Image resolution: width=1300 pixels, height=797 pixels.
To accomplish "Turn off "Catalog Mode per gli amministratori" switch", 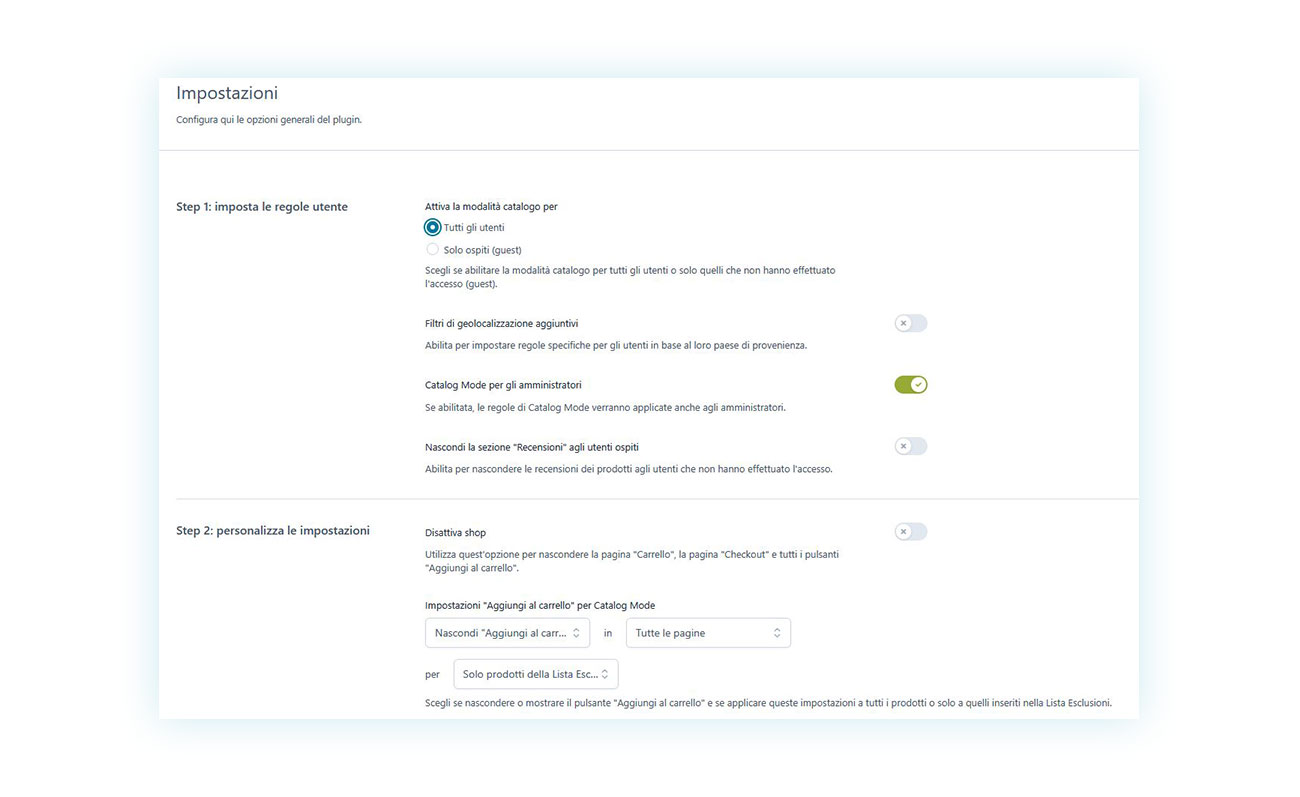I will [910, 385].
